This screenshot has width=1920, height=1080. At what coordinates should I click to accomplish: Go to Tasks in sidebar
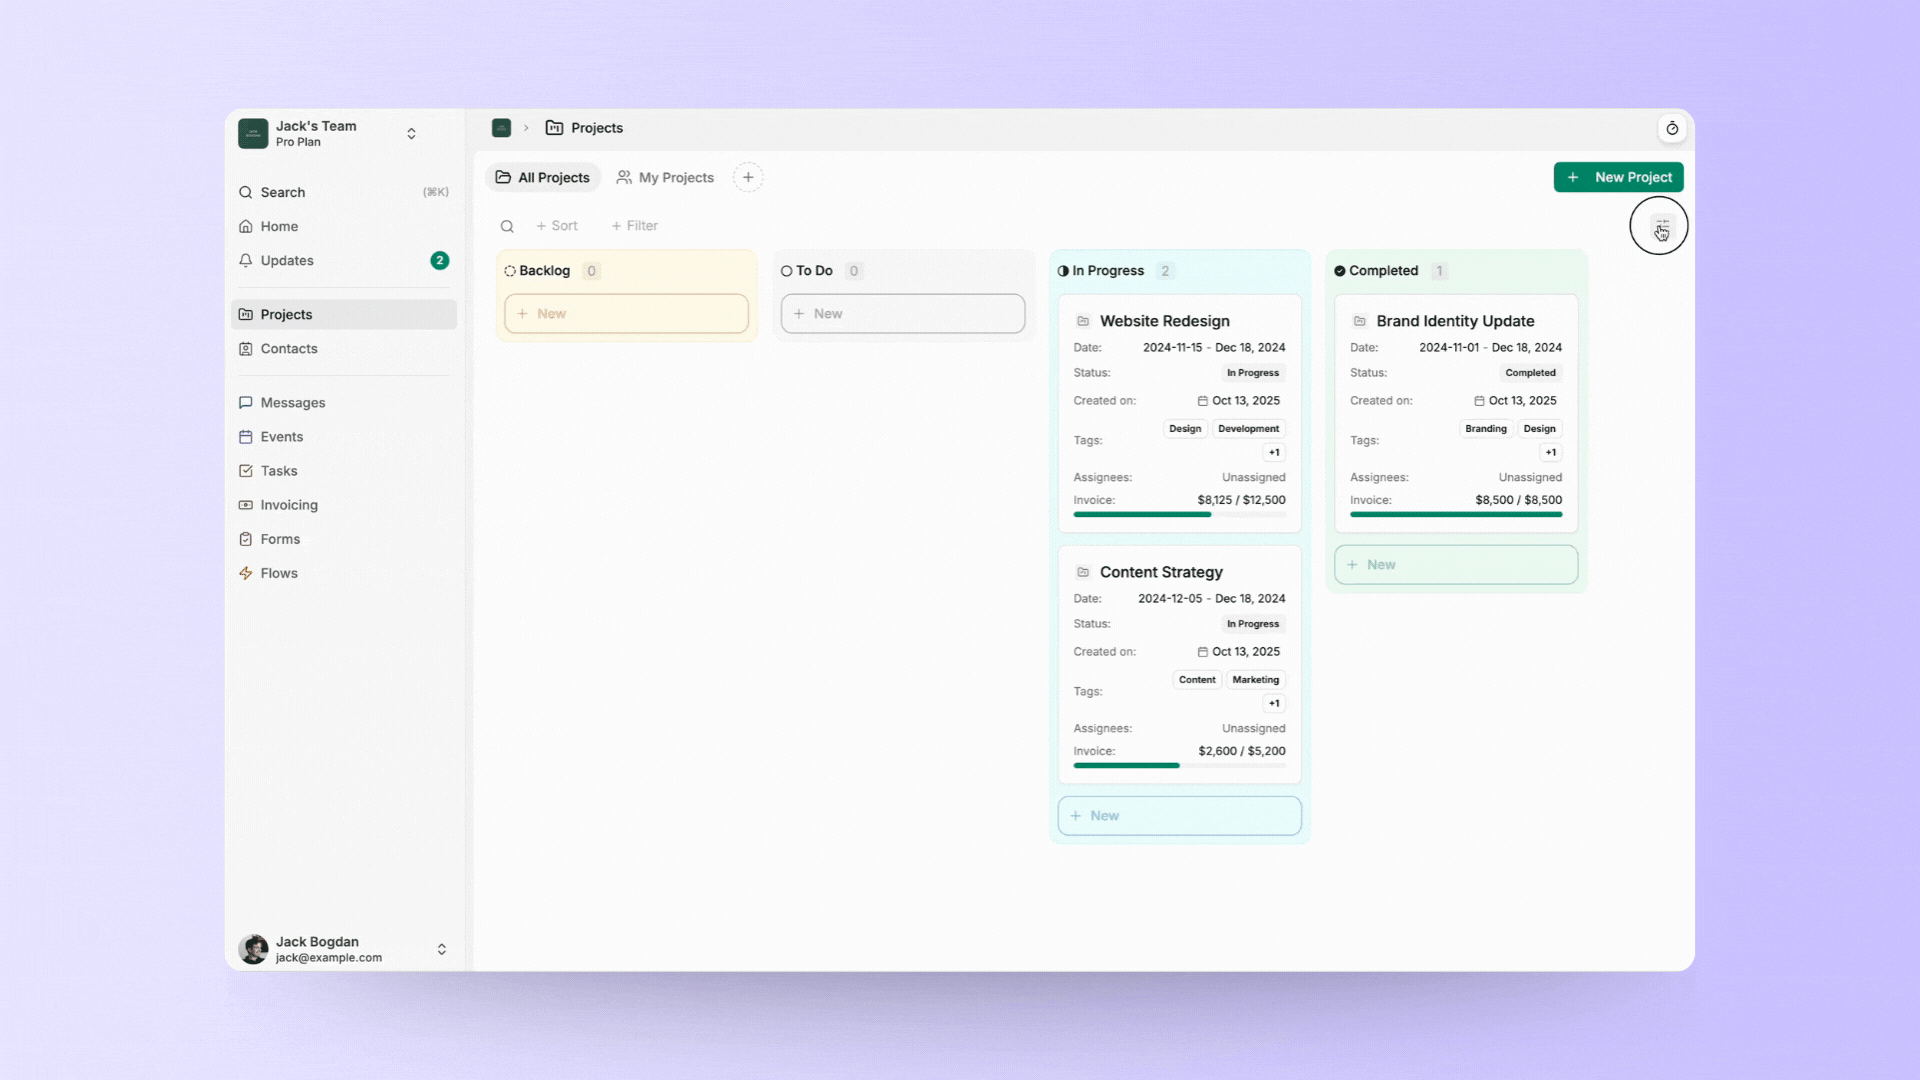pos(279,471)
